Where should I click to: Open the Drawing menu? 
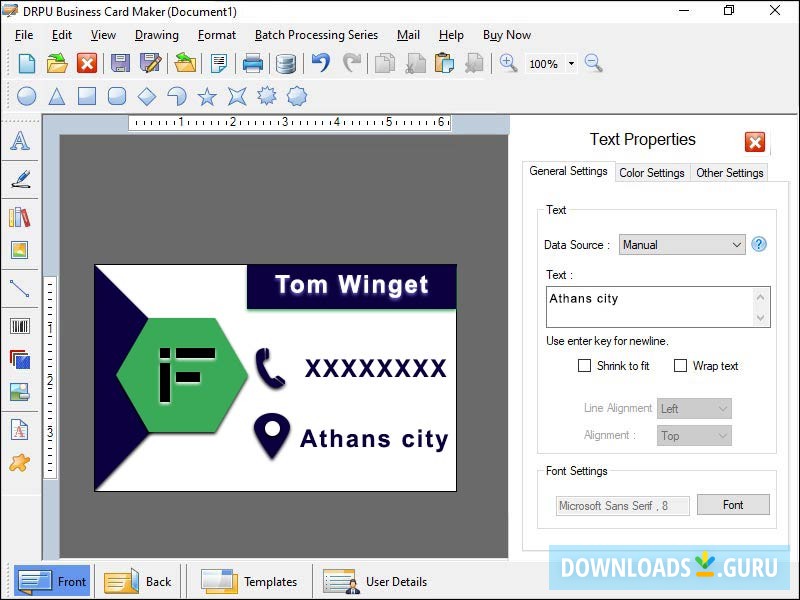click(157, 35)
